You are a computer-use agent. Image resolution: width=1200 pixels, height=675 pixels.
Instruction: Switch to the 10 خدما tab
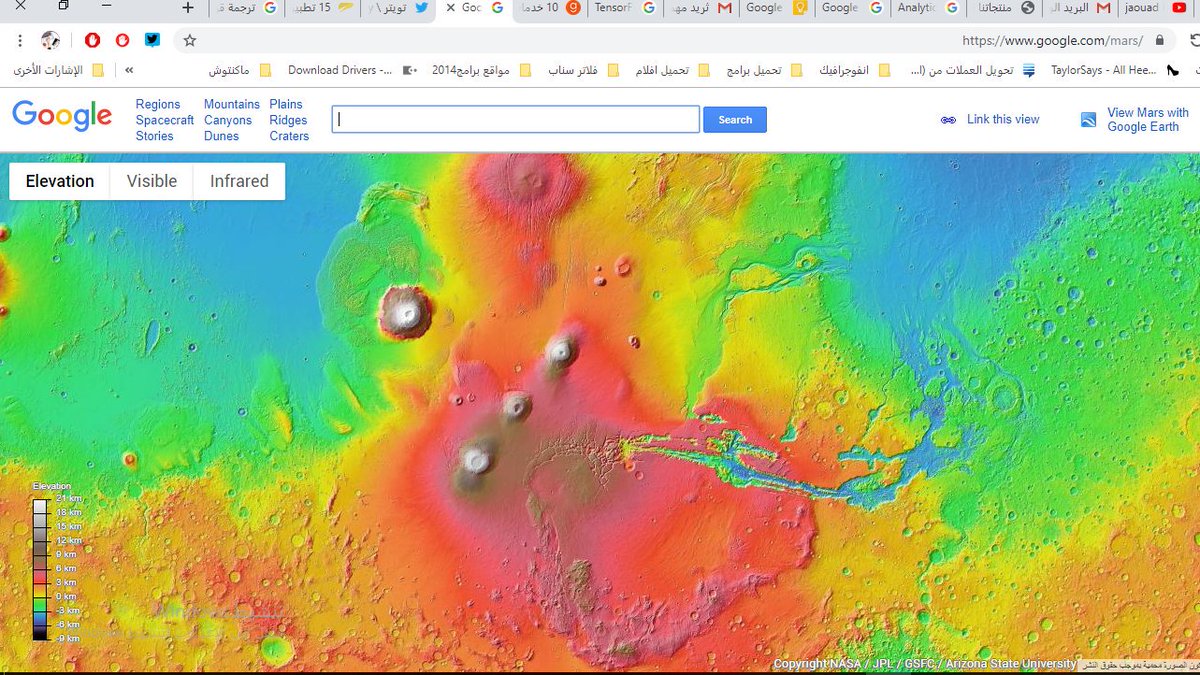pos(548,8)
